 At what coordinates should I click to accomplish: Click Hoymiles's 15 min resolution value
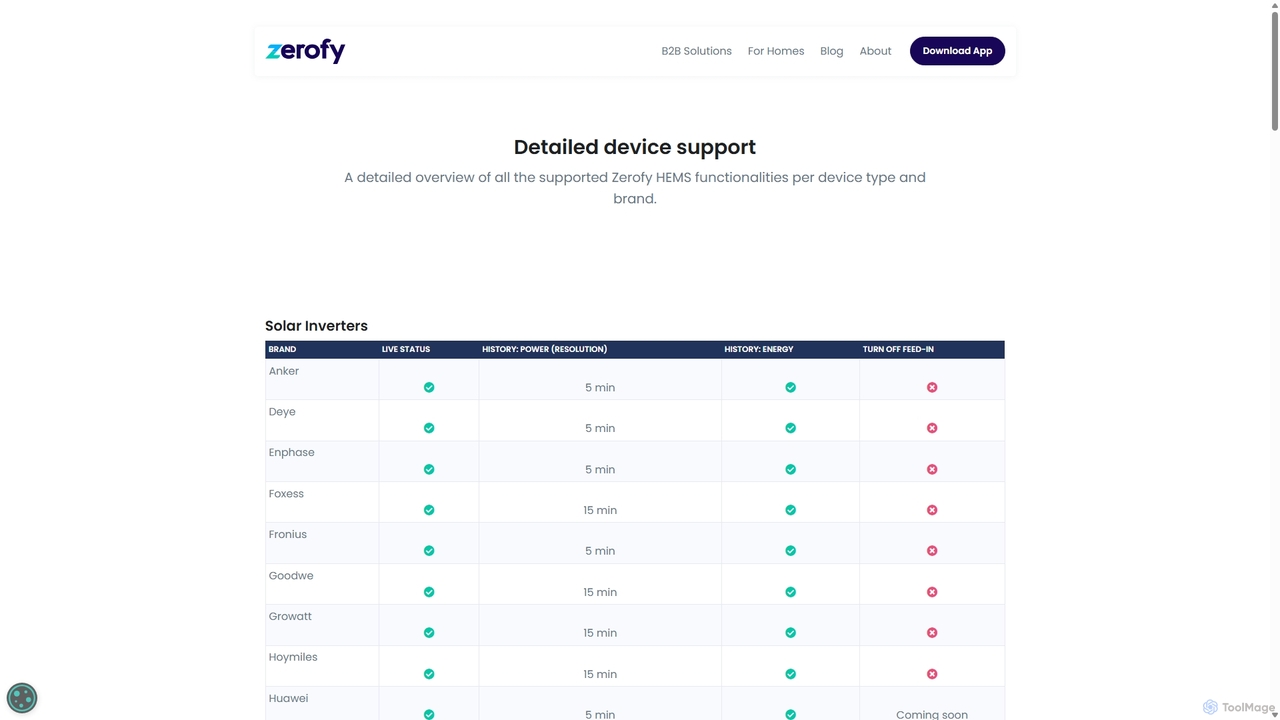point(600,674)
